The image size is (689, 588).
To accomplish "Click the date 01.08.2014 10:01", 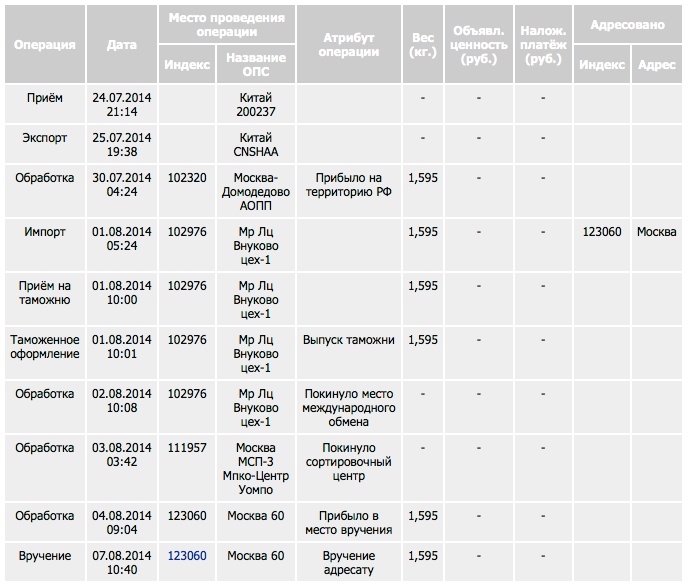I will coord(122,346).
